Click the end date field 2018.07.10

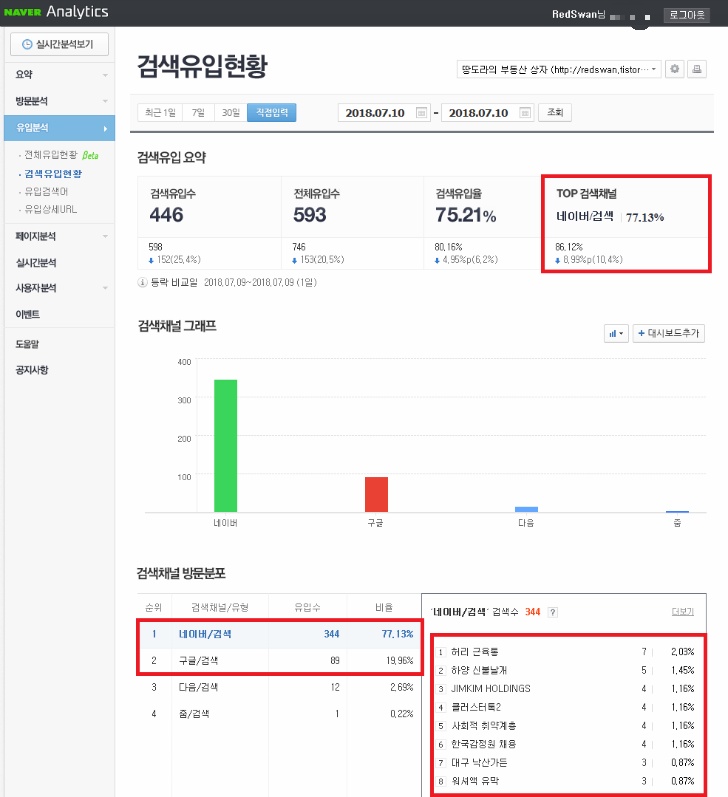(x=488, y=112)
